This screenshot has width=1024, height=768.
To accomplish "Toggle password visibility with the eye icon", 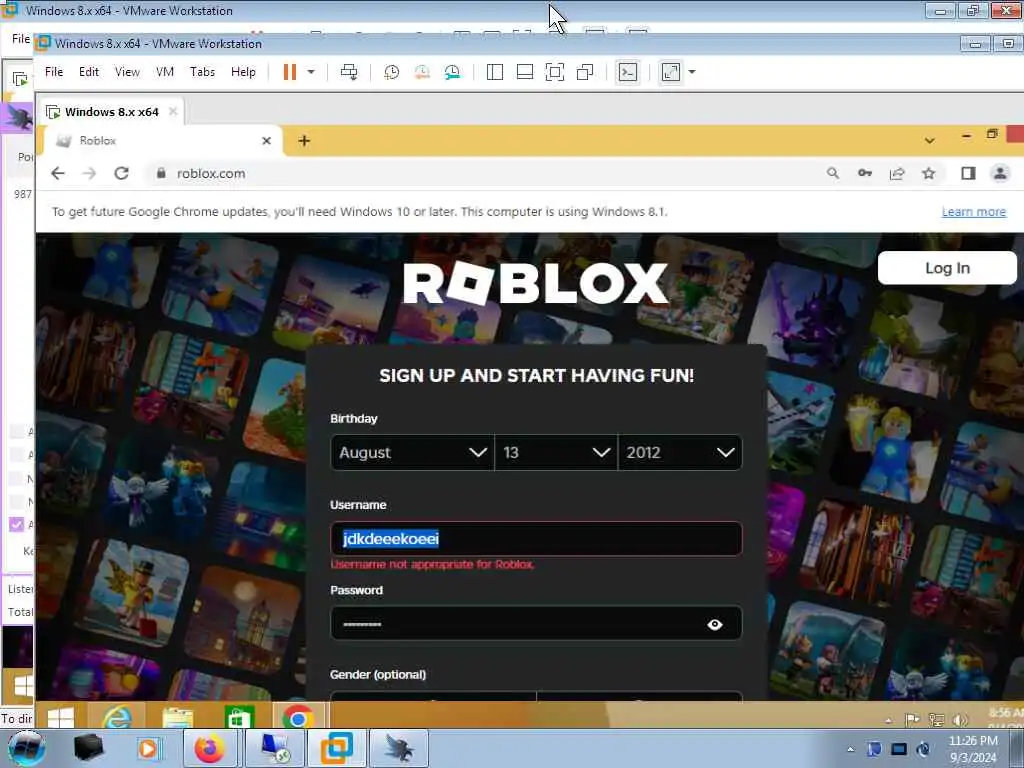I will (714, 624).
